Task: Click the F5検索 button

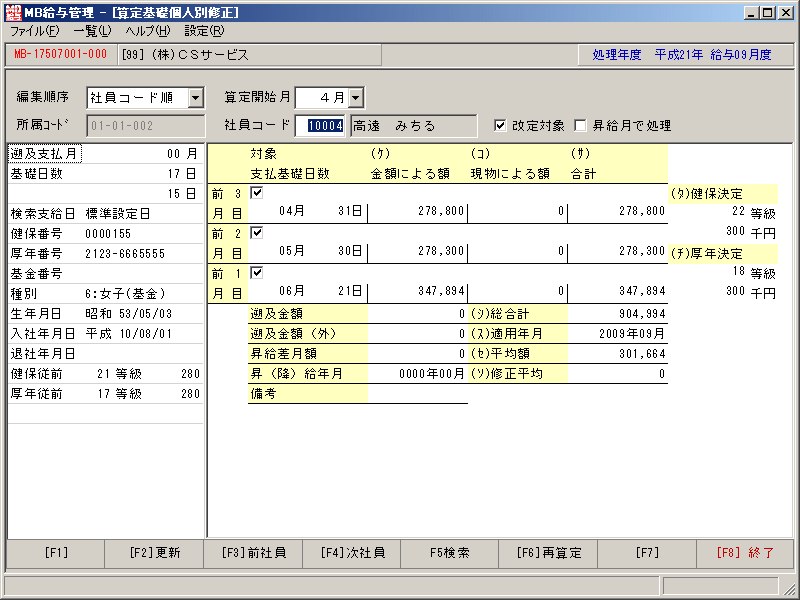Action: point(450,553)
